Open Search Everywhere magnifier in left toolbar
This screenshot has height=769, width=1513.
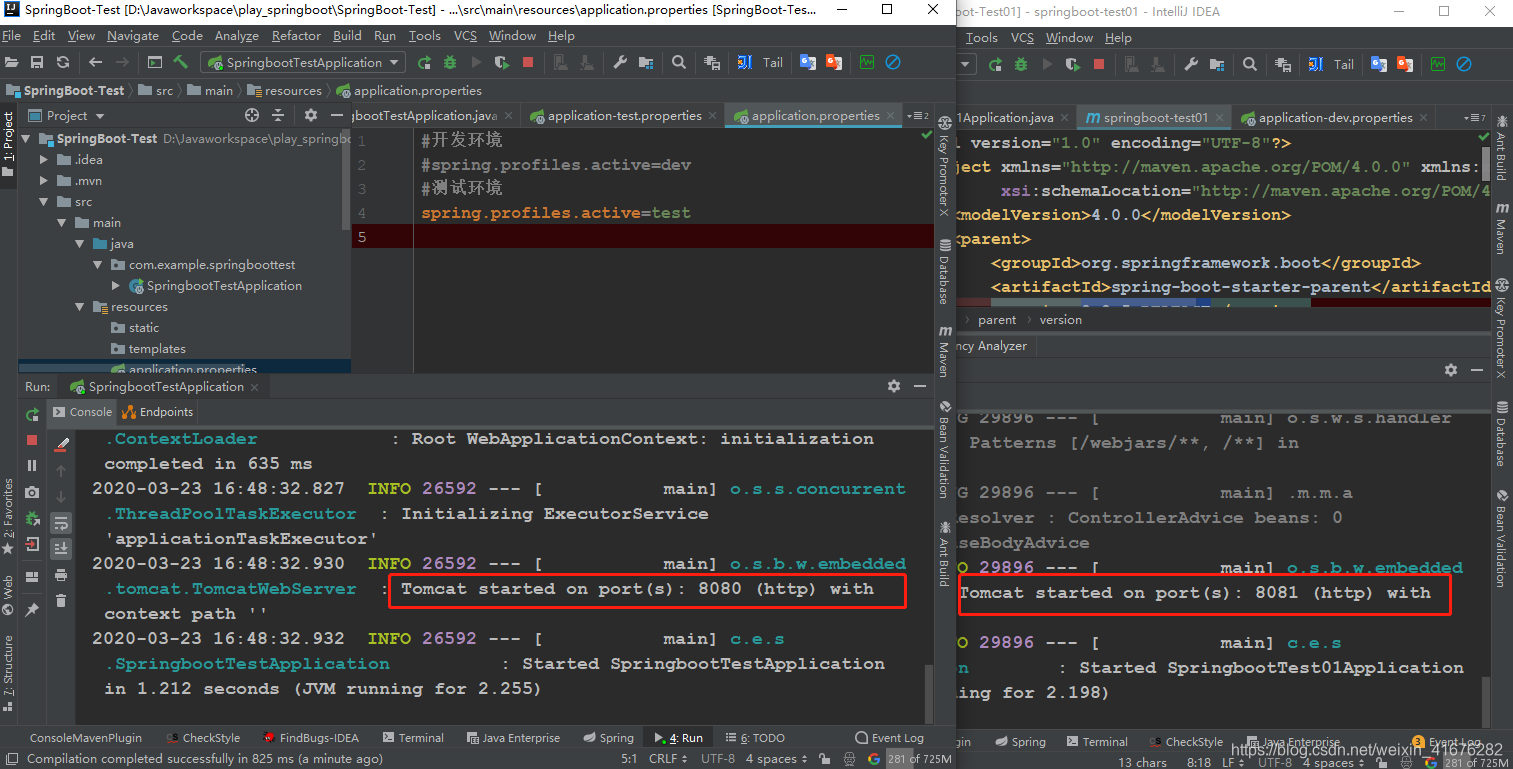click(679, 62)
